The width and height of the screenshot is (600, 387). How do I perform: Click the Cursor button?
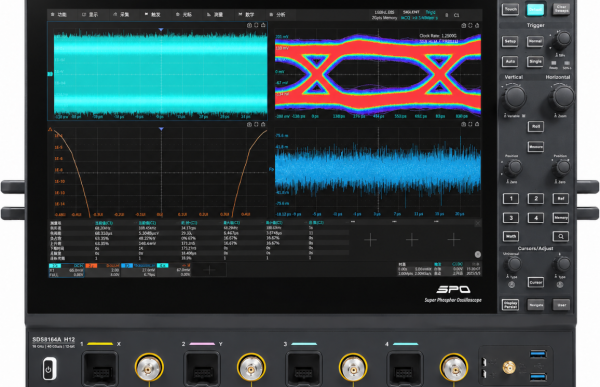tap(535, 282)
